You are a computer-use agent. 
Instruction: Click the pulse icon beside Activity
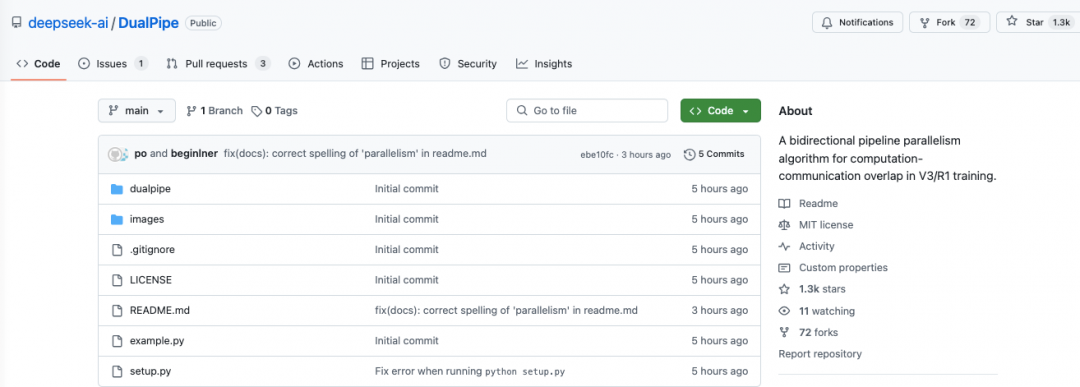[x=784, y=246]
